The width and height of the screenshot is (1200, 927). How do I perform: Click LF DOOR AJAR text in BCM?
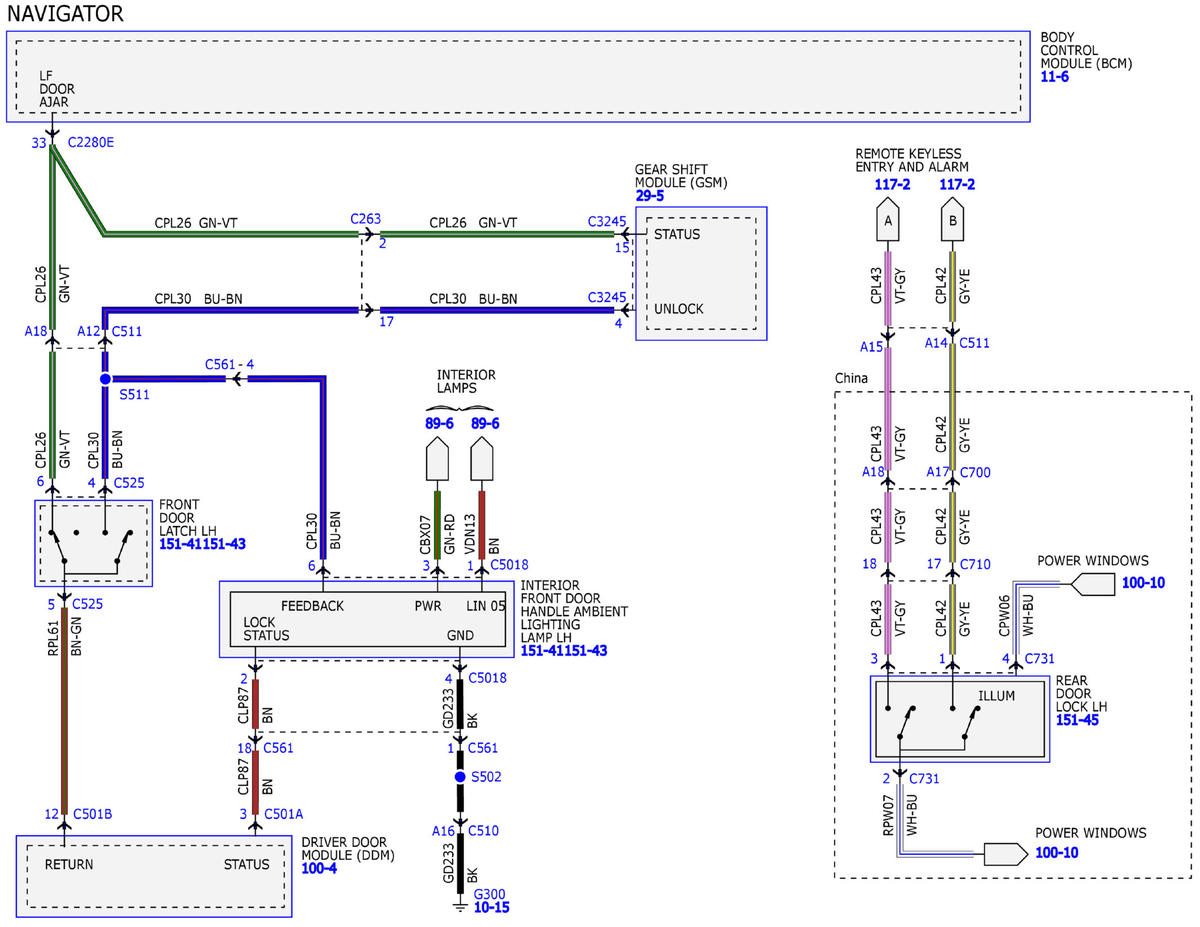coord(57,88)
